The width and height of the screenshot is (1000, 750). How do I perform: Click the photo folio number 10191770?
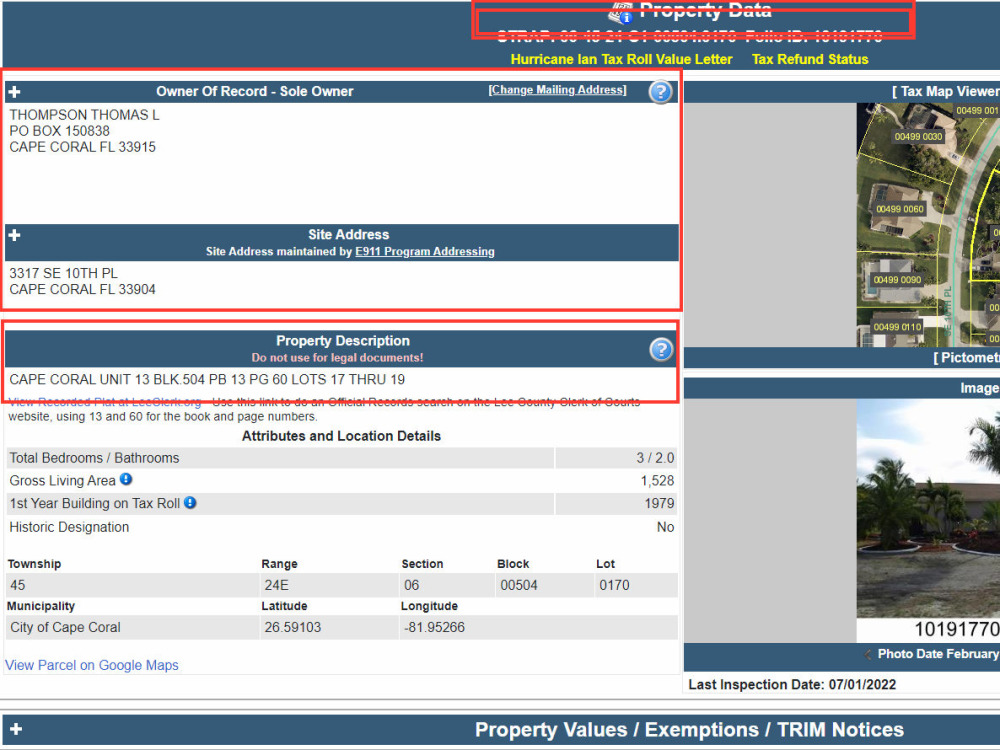coord(957,629)
